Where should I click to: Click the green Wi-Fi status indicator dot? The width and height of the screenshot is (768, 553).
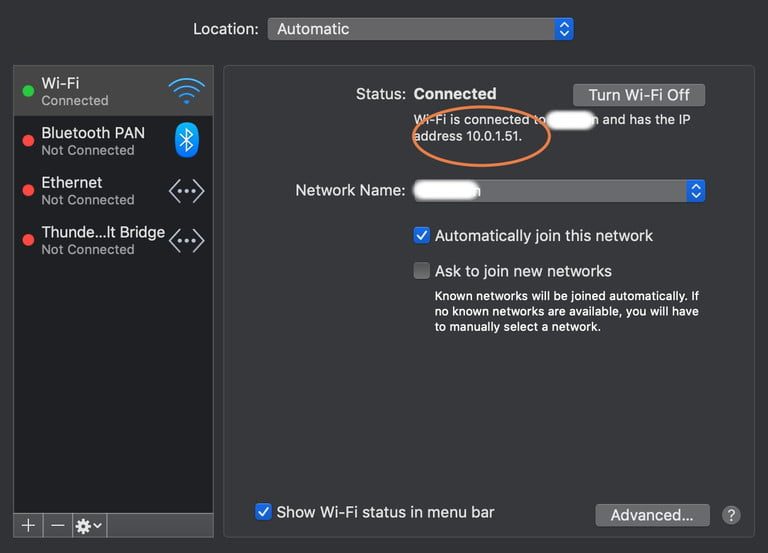coord(28,91)
